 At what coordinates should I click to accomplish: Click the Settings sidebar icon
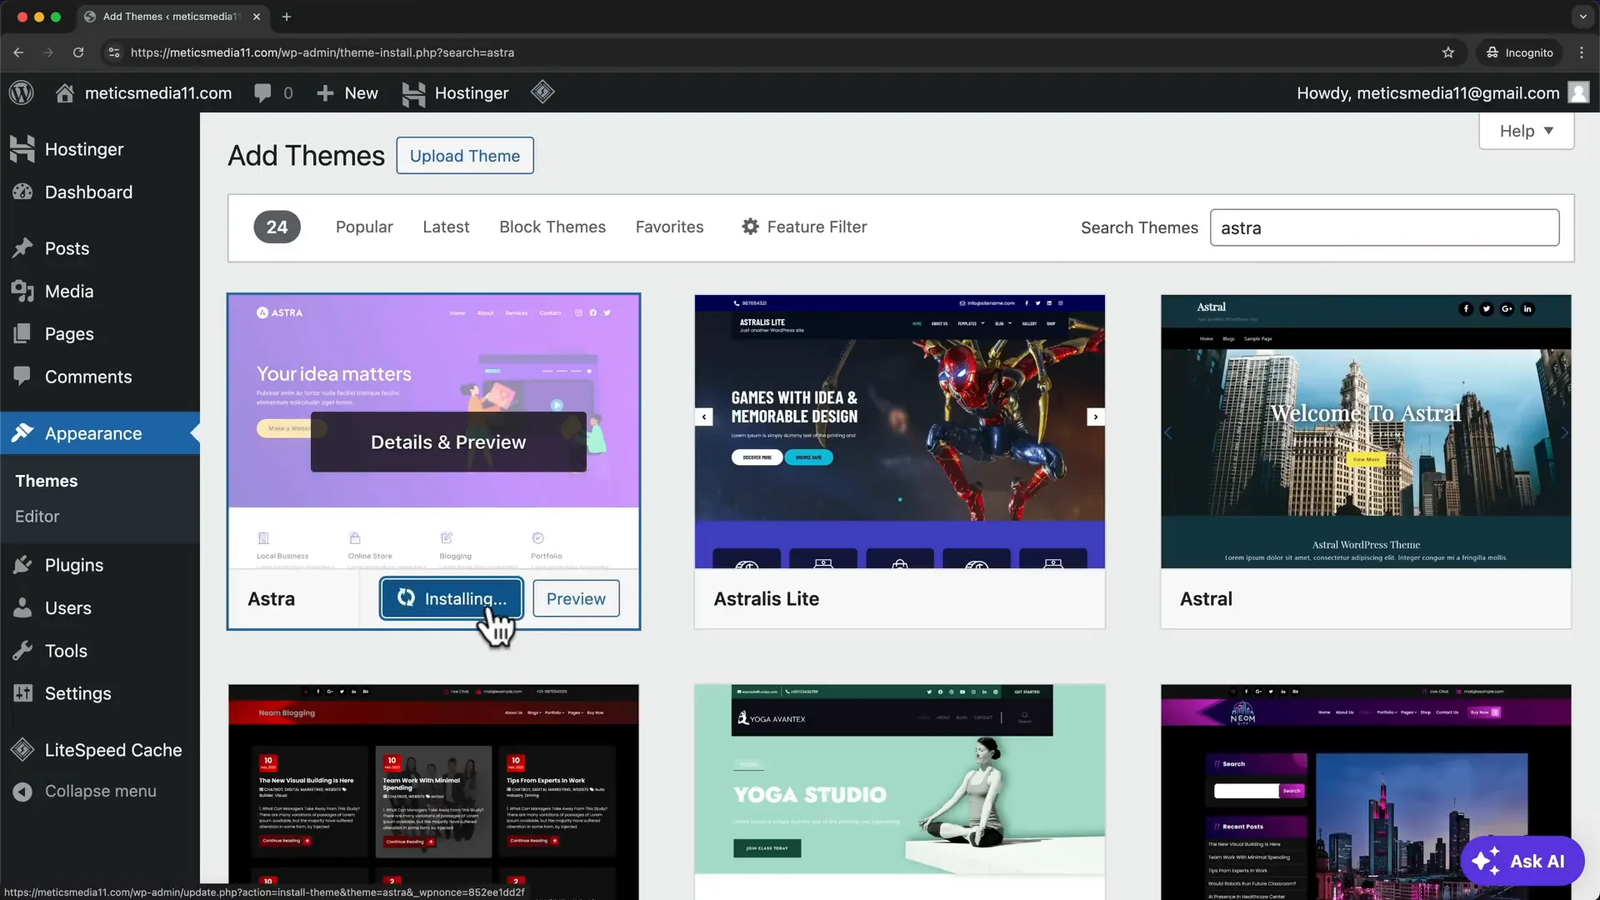click(x=22, y=693)
